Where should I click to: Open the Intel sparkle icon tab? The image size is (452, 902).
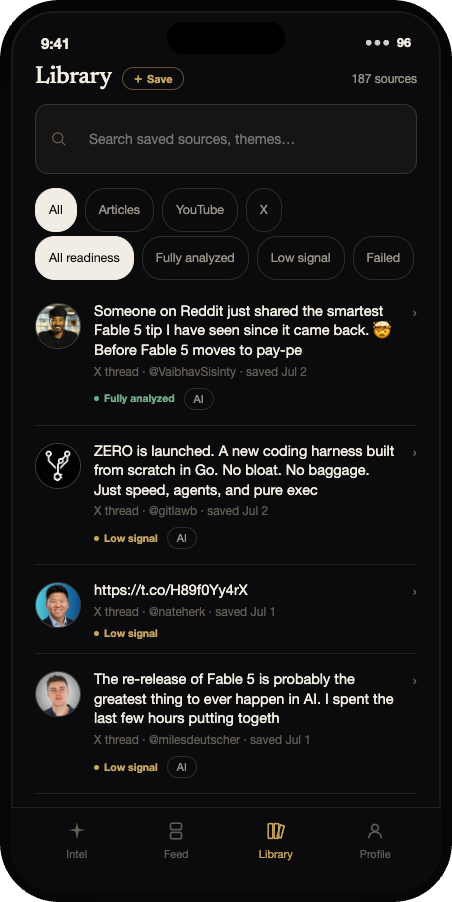point(76,831)
